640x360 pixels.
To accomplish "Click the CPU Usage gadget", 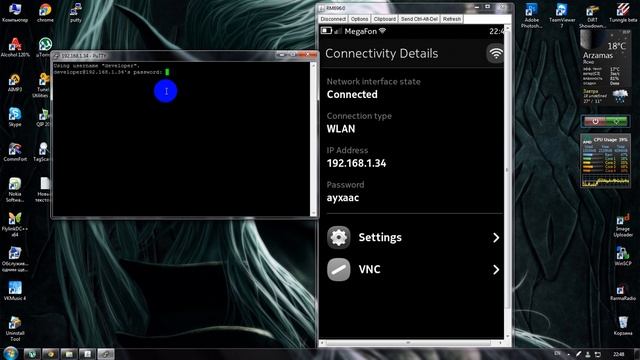I will [x=606, y=161].
